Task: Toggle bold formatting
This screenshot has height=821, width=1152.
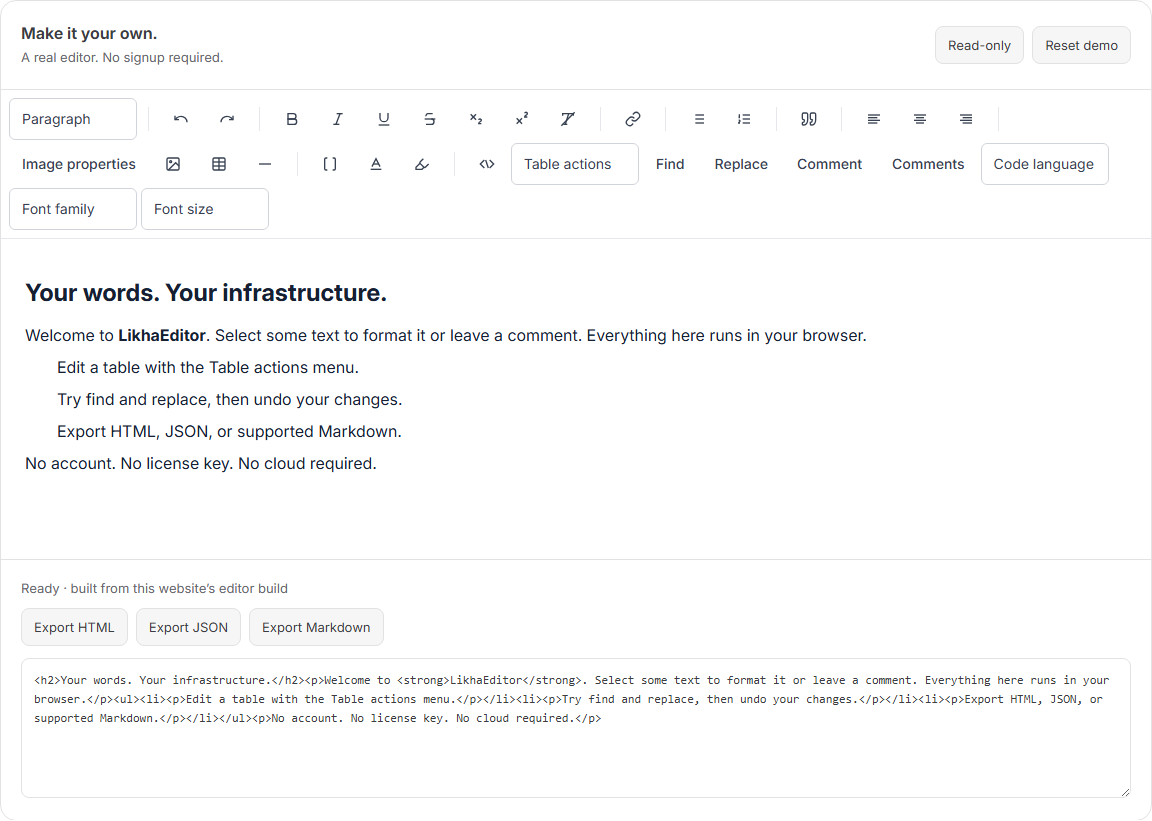Action: pos(292,119)
